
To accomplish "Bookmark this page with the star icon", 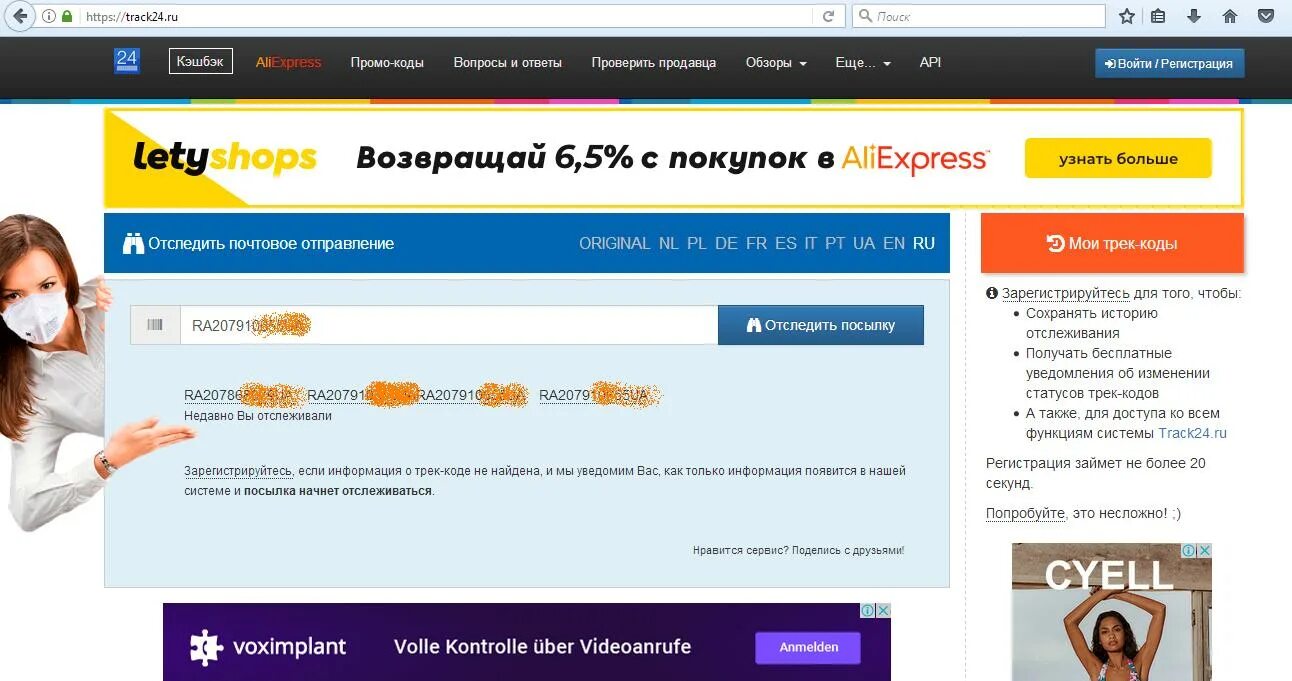I will pos(1127,16).
